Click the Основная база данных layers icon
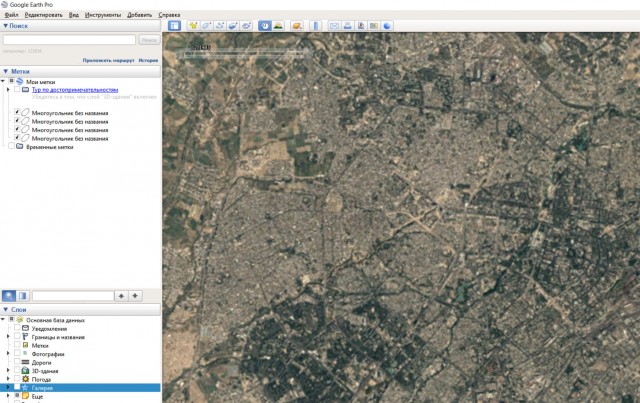This screenshot has height=403, width=640. click(20, 320)
